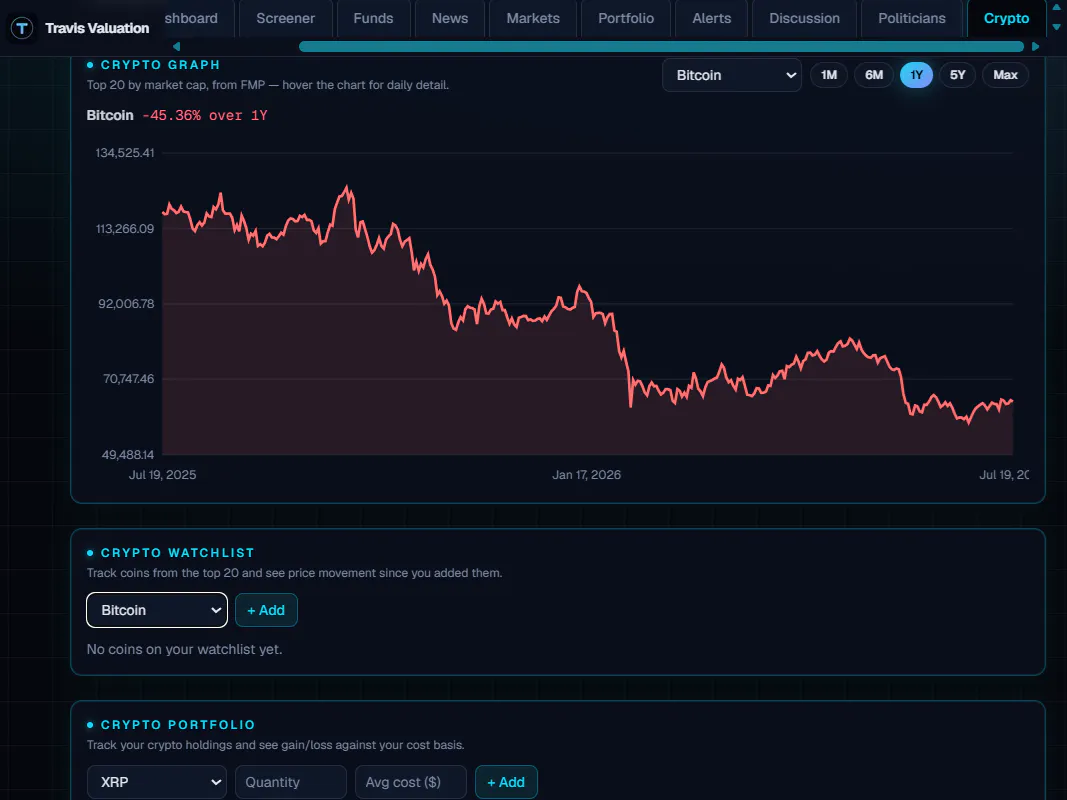Click + Add in Crypto Watchlist
This screenshot has width=1067, height=800.
click(x=266, y=610)
